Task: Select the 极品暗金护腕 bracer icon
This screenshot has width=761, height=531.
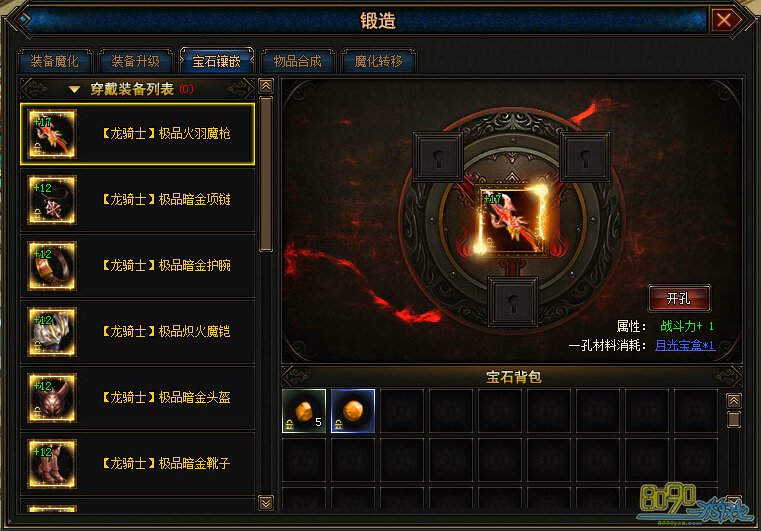Action: click(x=52, y=266)
